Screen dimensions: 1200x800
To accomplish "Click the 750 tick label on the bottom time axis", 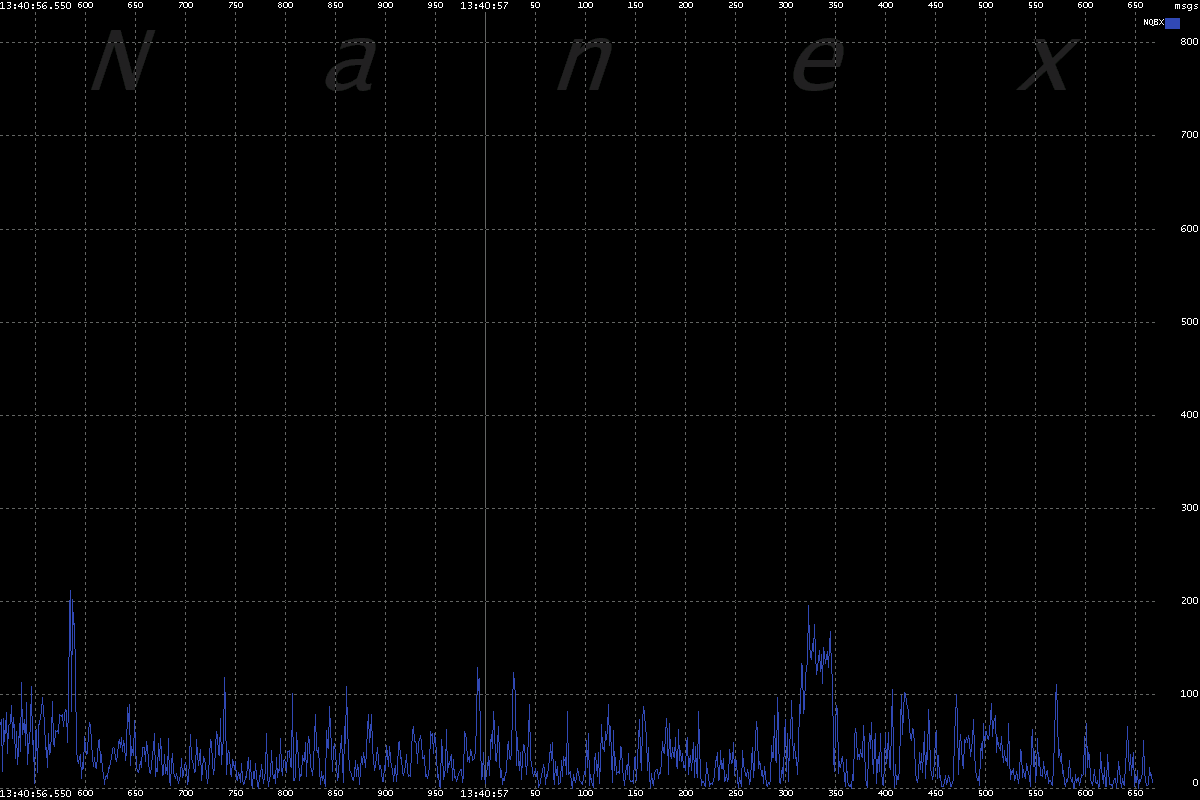I will pyautogui.click(x=235, y=793).
